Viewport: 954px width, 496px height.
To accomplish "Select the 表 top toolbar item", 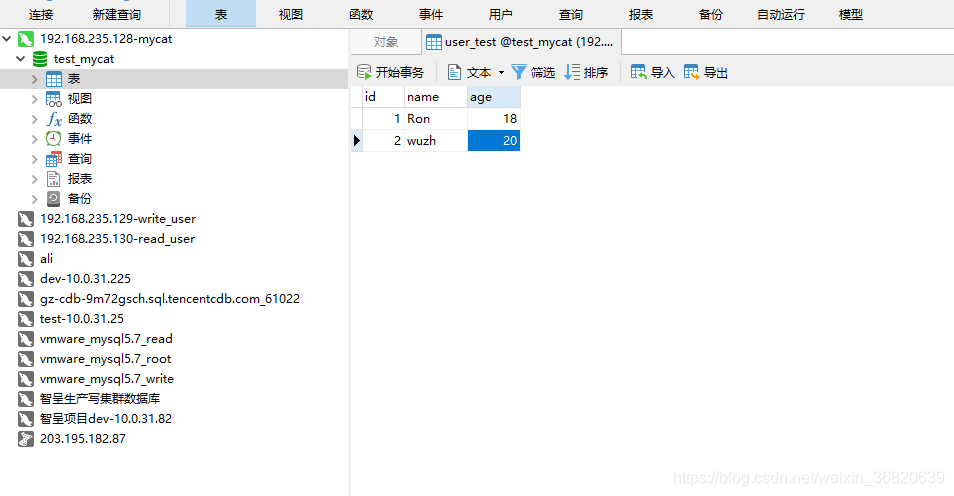I will (x=221, y=14).
